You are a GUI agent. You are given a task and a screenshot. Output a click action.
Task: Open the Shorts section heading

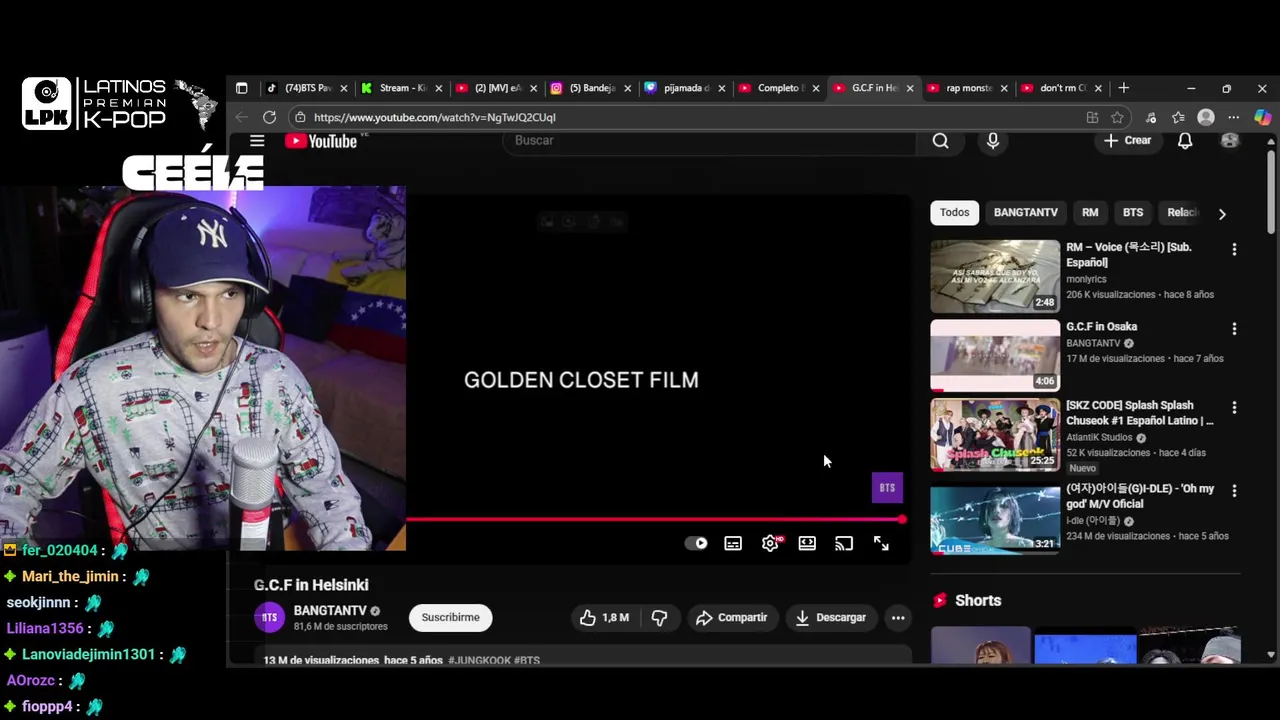[x=978, y=601]
